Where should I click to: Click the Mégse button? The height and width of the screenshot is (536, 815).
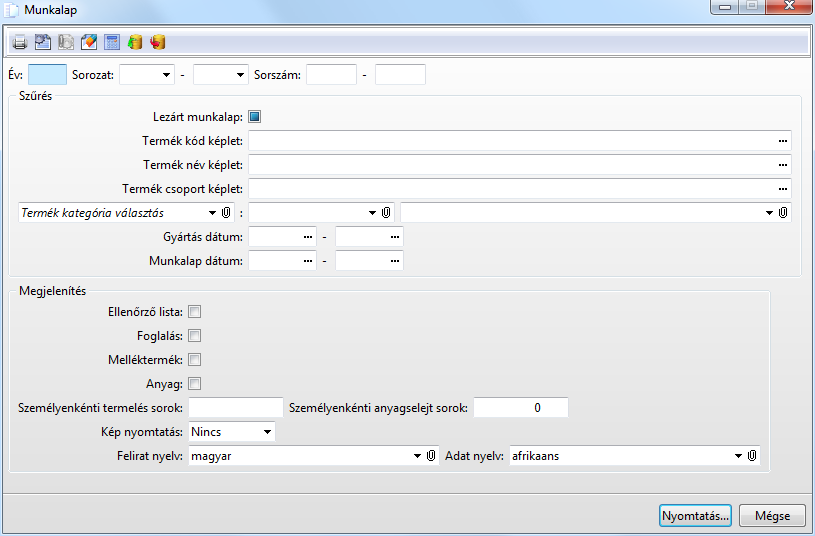(x=772, y=516)
